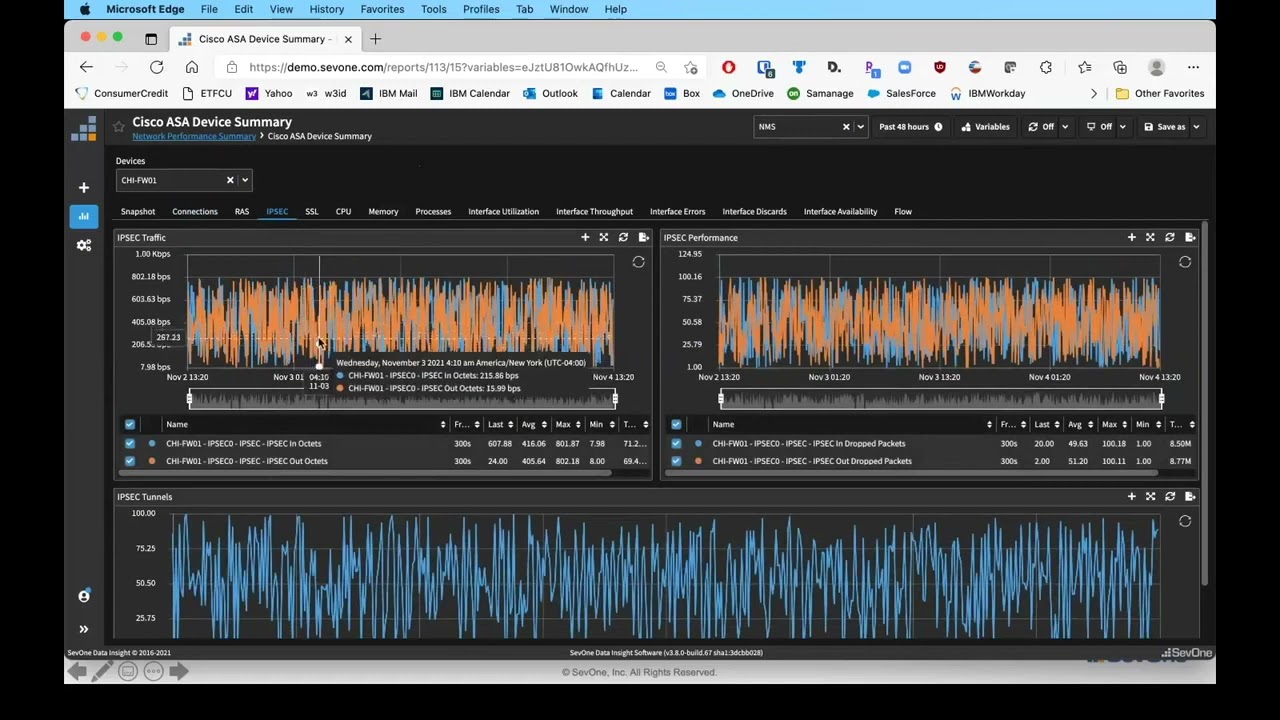Screen dimensions: 1280x720
Task: Expand the TV mode Off dropdown arrow
Action: (x=1123, y=127)
